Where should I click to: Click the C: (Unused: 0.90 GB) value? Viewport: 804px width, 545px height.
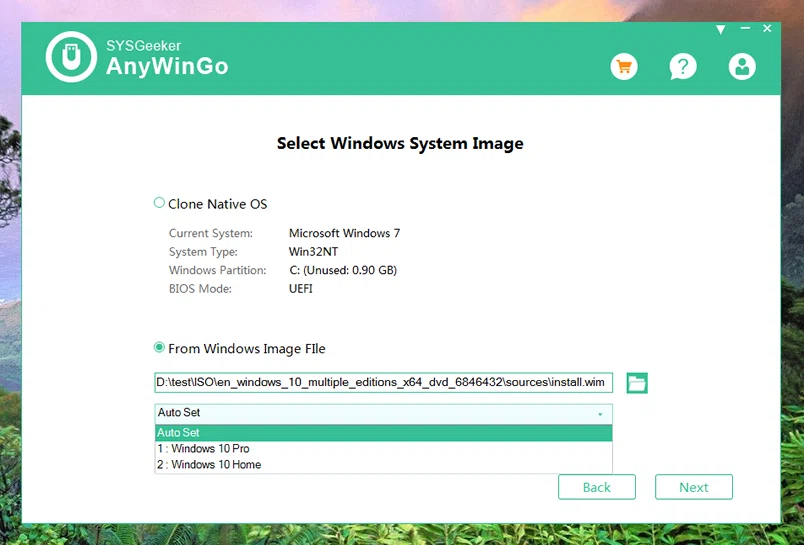coord(343,270)
